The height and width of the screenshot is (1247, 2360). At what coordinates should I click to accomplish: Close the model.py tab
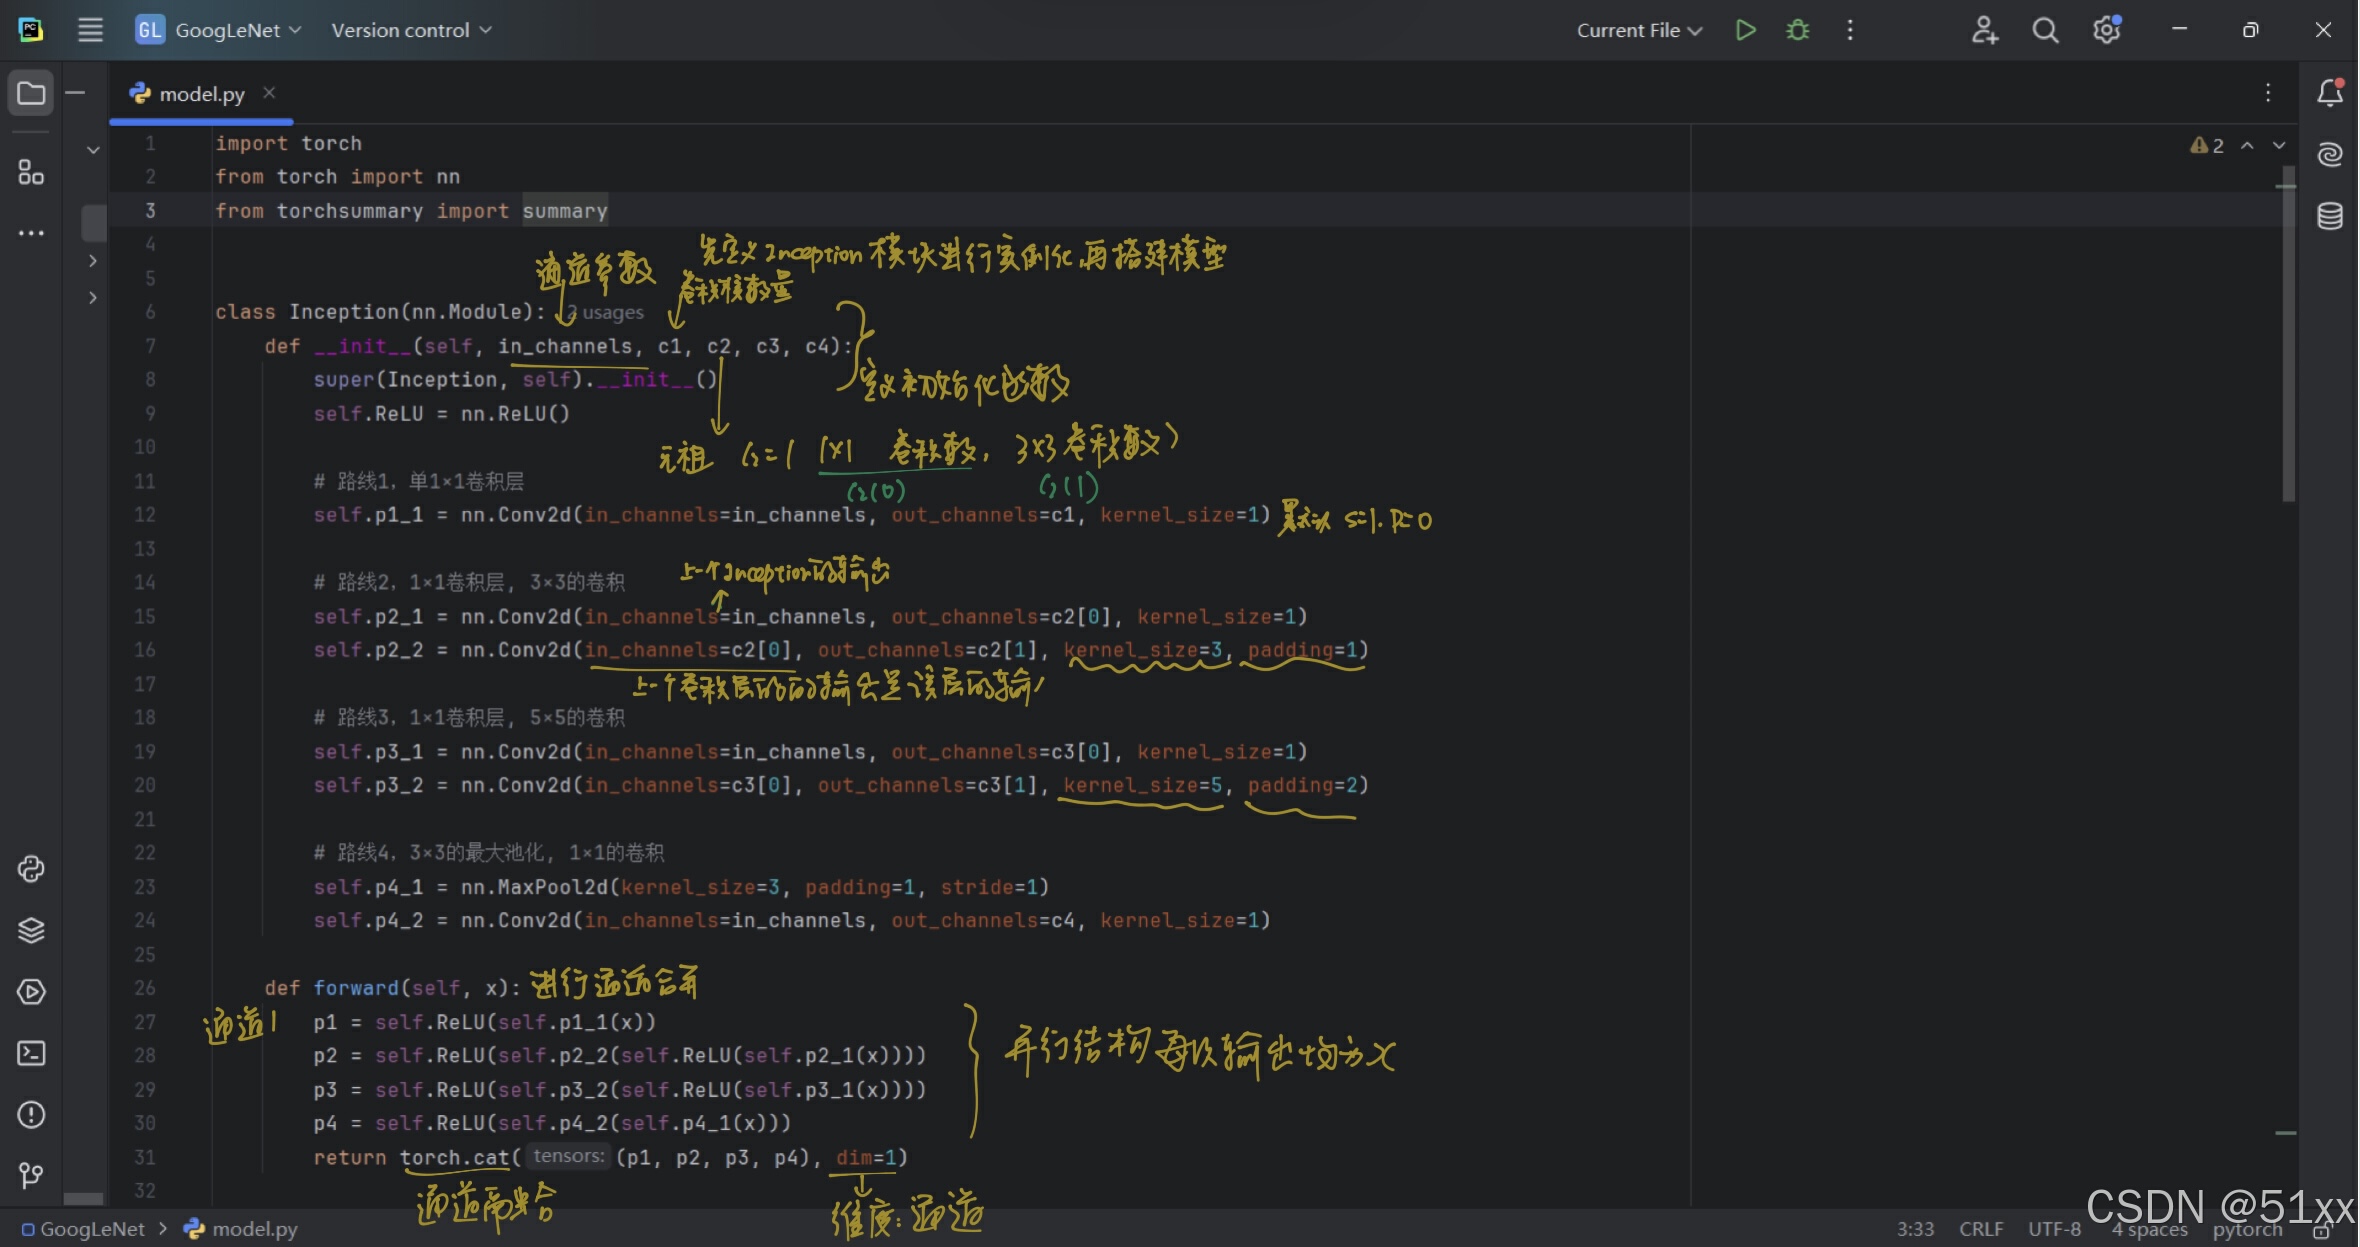pos(269,93)
